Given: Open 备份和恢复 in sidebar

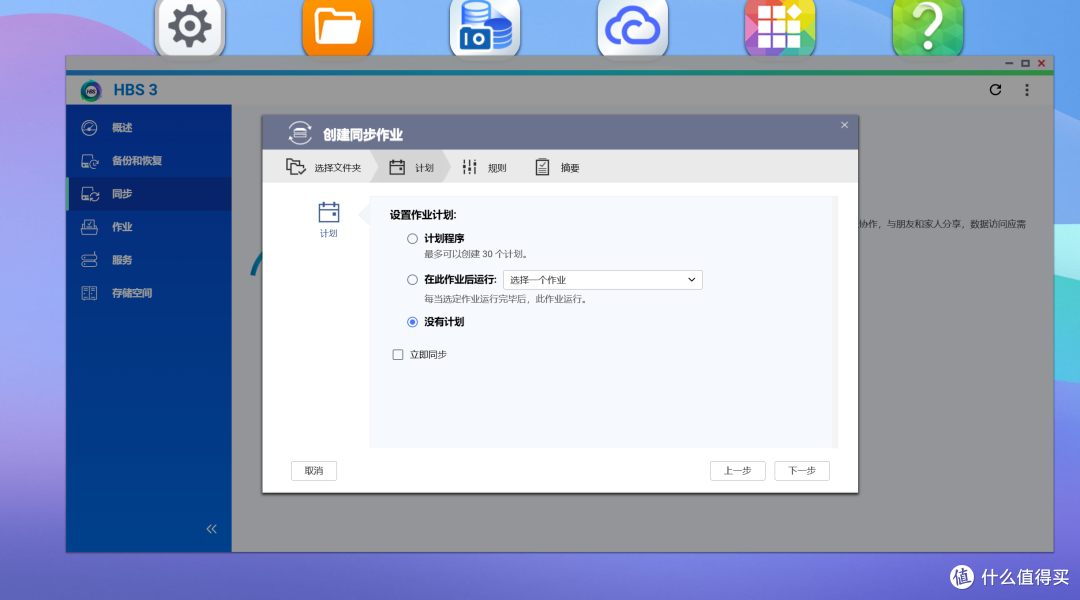Looking at the screenshot, I should [149, 161].
